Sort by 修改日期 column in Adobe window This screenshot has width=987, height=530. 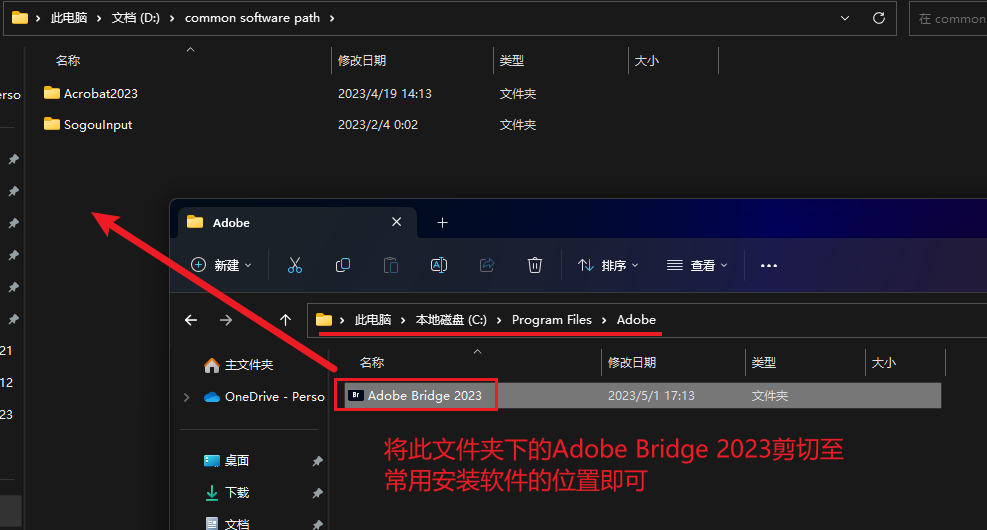[x=631, y=363]
